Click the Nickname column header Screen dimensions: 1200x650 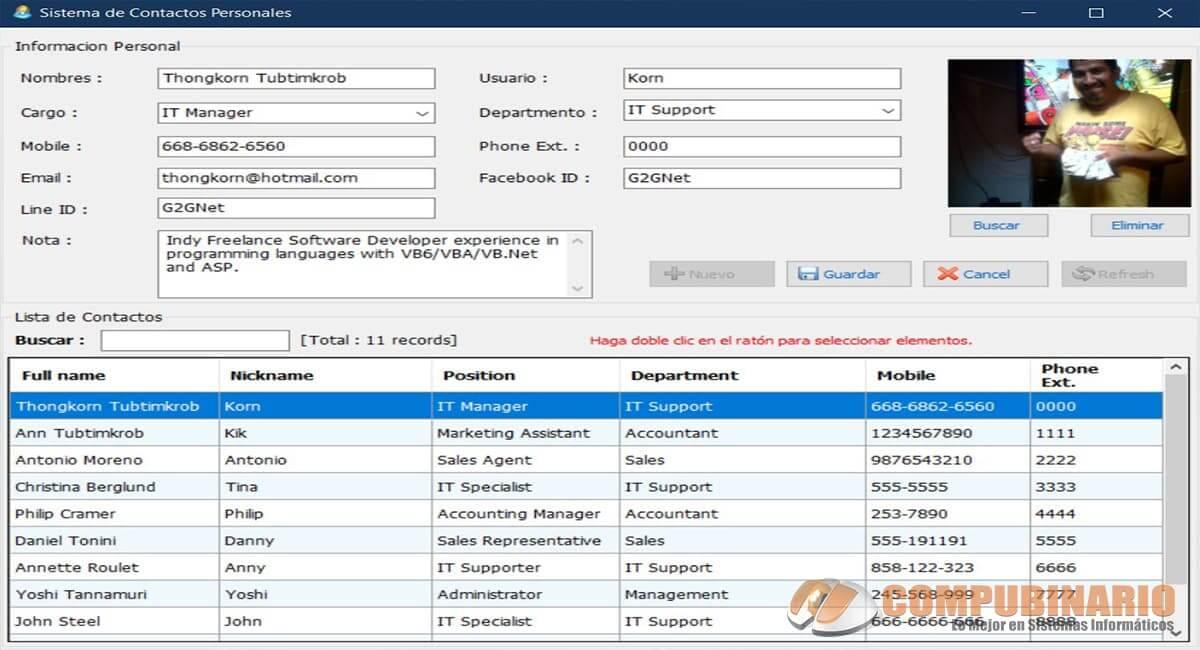click(x=325, y=376)
